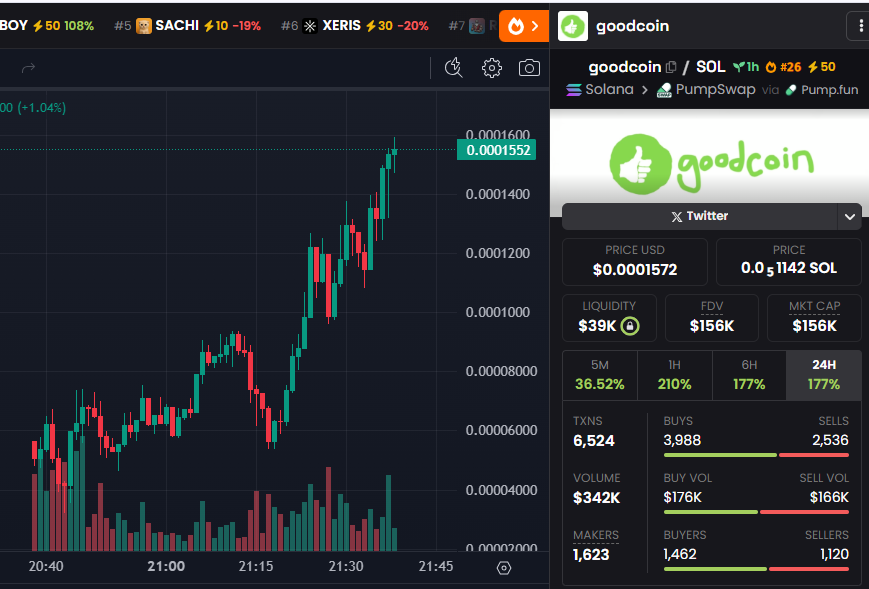Click the MAKERS value 1,623
Screen dimensions: 869x589
point(591,555)
